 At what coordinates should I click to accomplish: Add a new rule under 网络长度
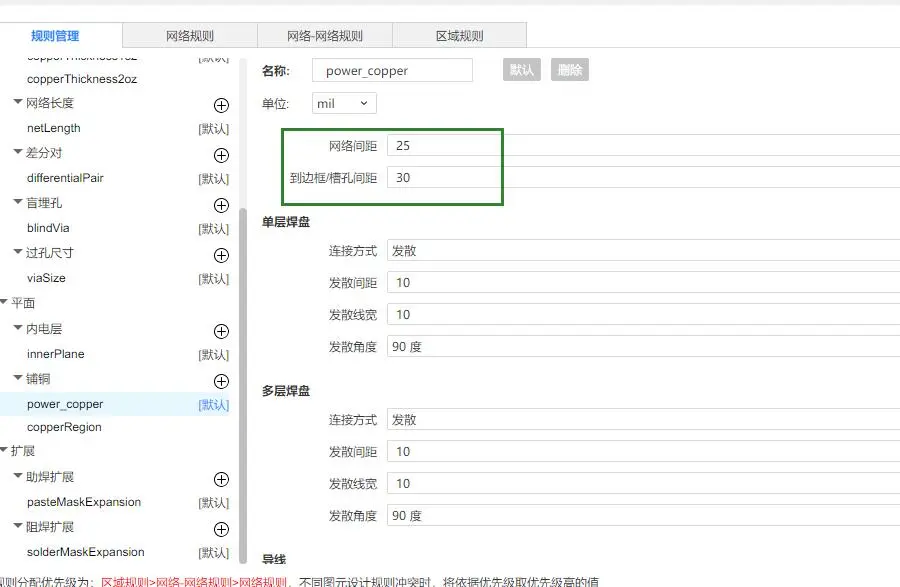point(221,105)
